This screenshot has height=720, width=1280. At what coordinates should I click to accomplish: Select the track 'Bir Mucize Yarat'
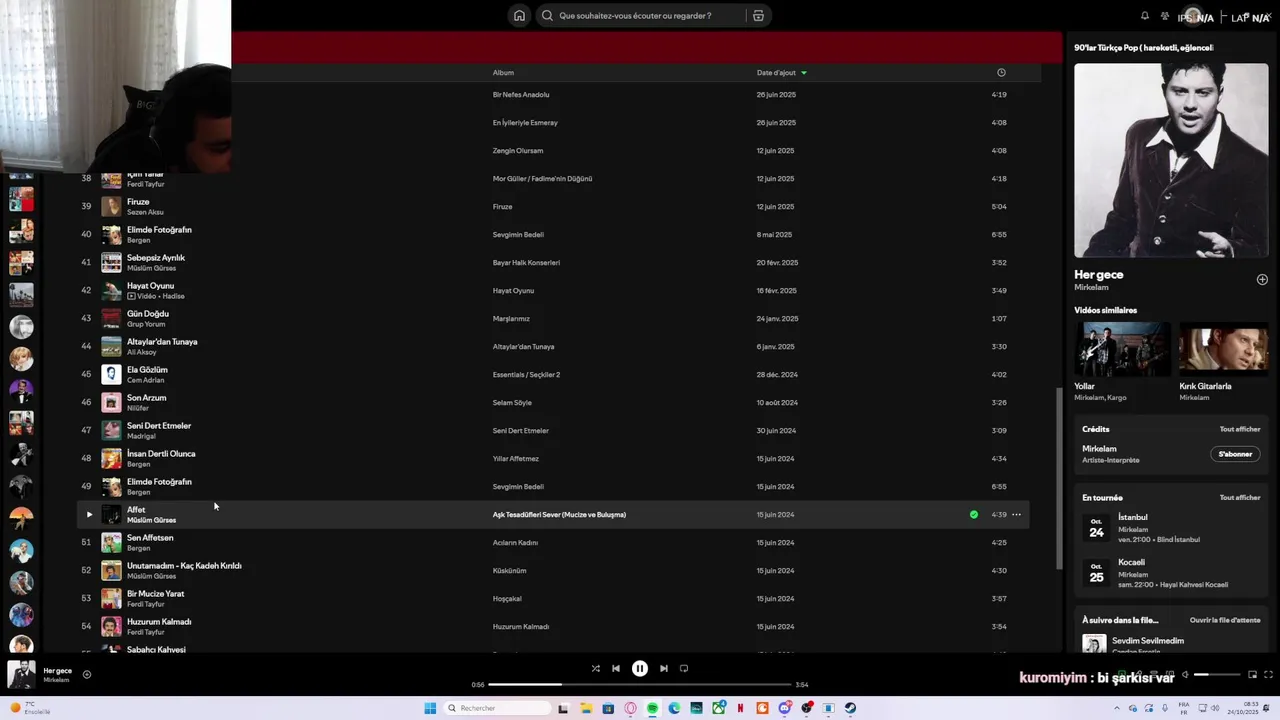pos(155,594)
